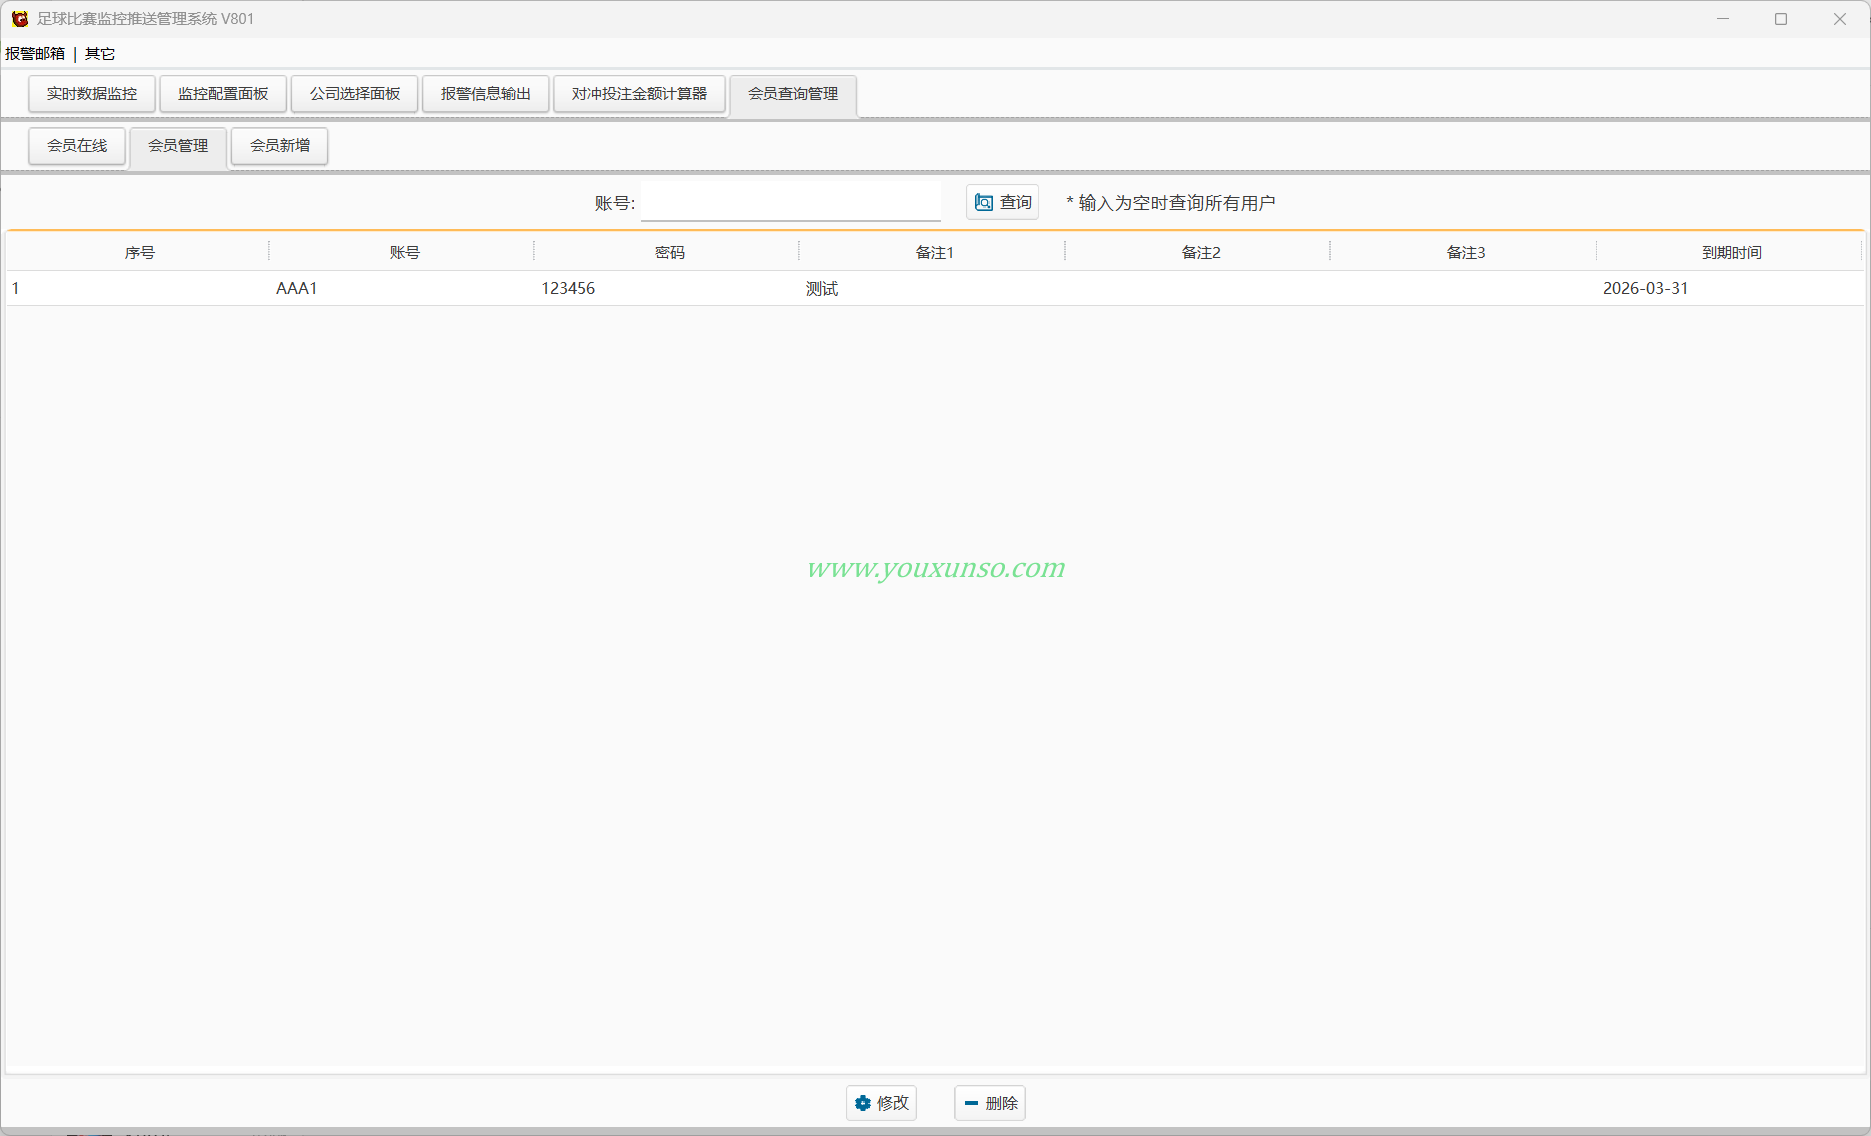The height and width of the screenshot is (1136, 1871).
Task: Select the password cell 123456
Action: click(x=669, y=288)
